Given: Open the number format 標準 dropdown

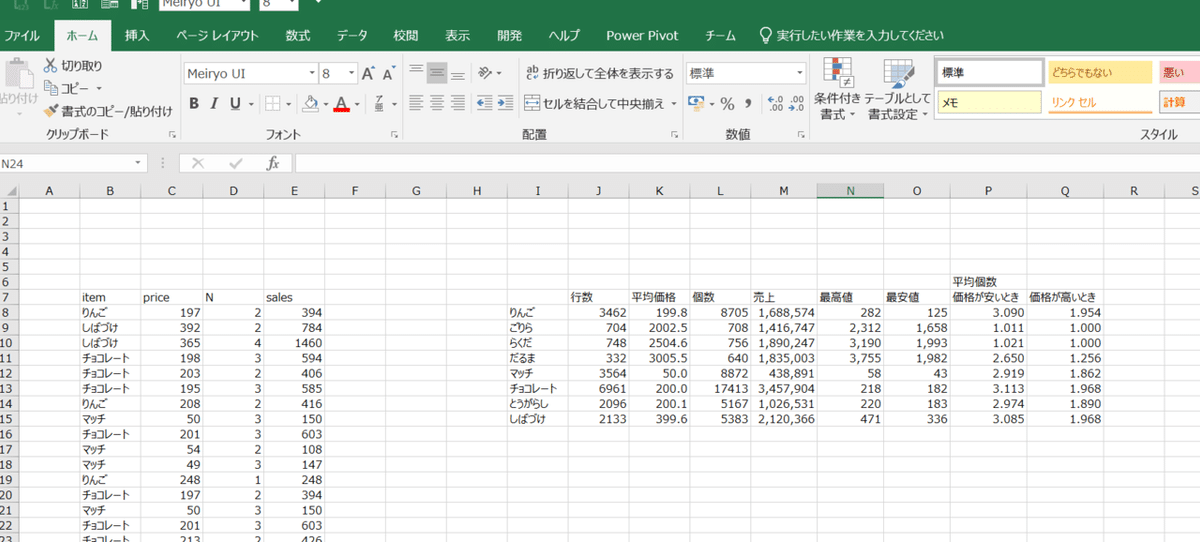Looking at the screenshot, I should (x=799, y=74).
